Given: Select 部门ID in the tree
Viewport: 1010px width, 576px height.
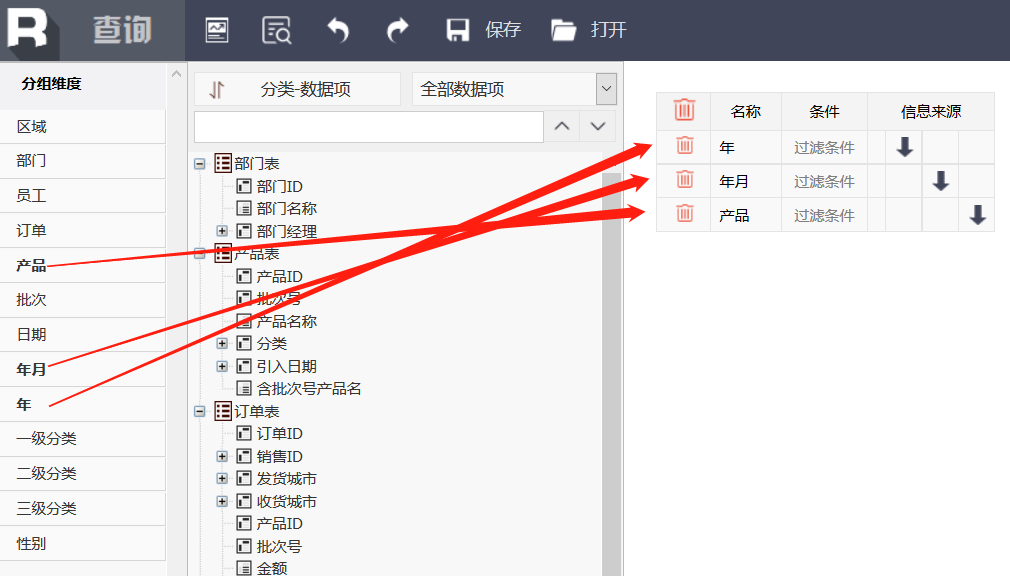Looking at the screenshot, I should click(x=280, y=186).
